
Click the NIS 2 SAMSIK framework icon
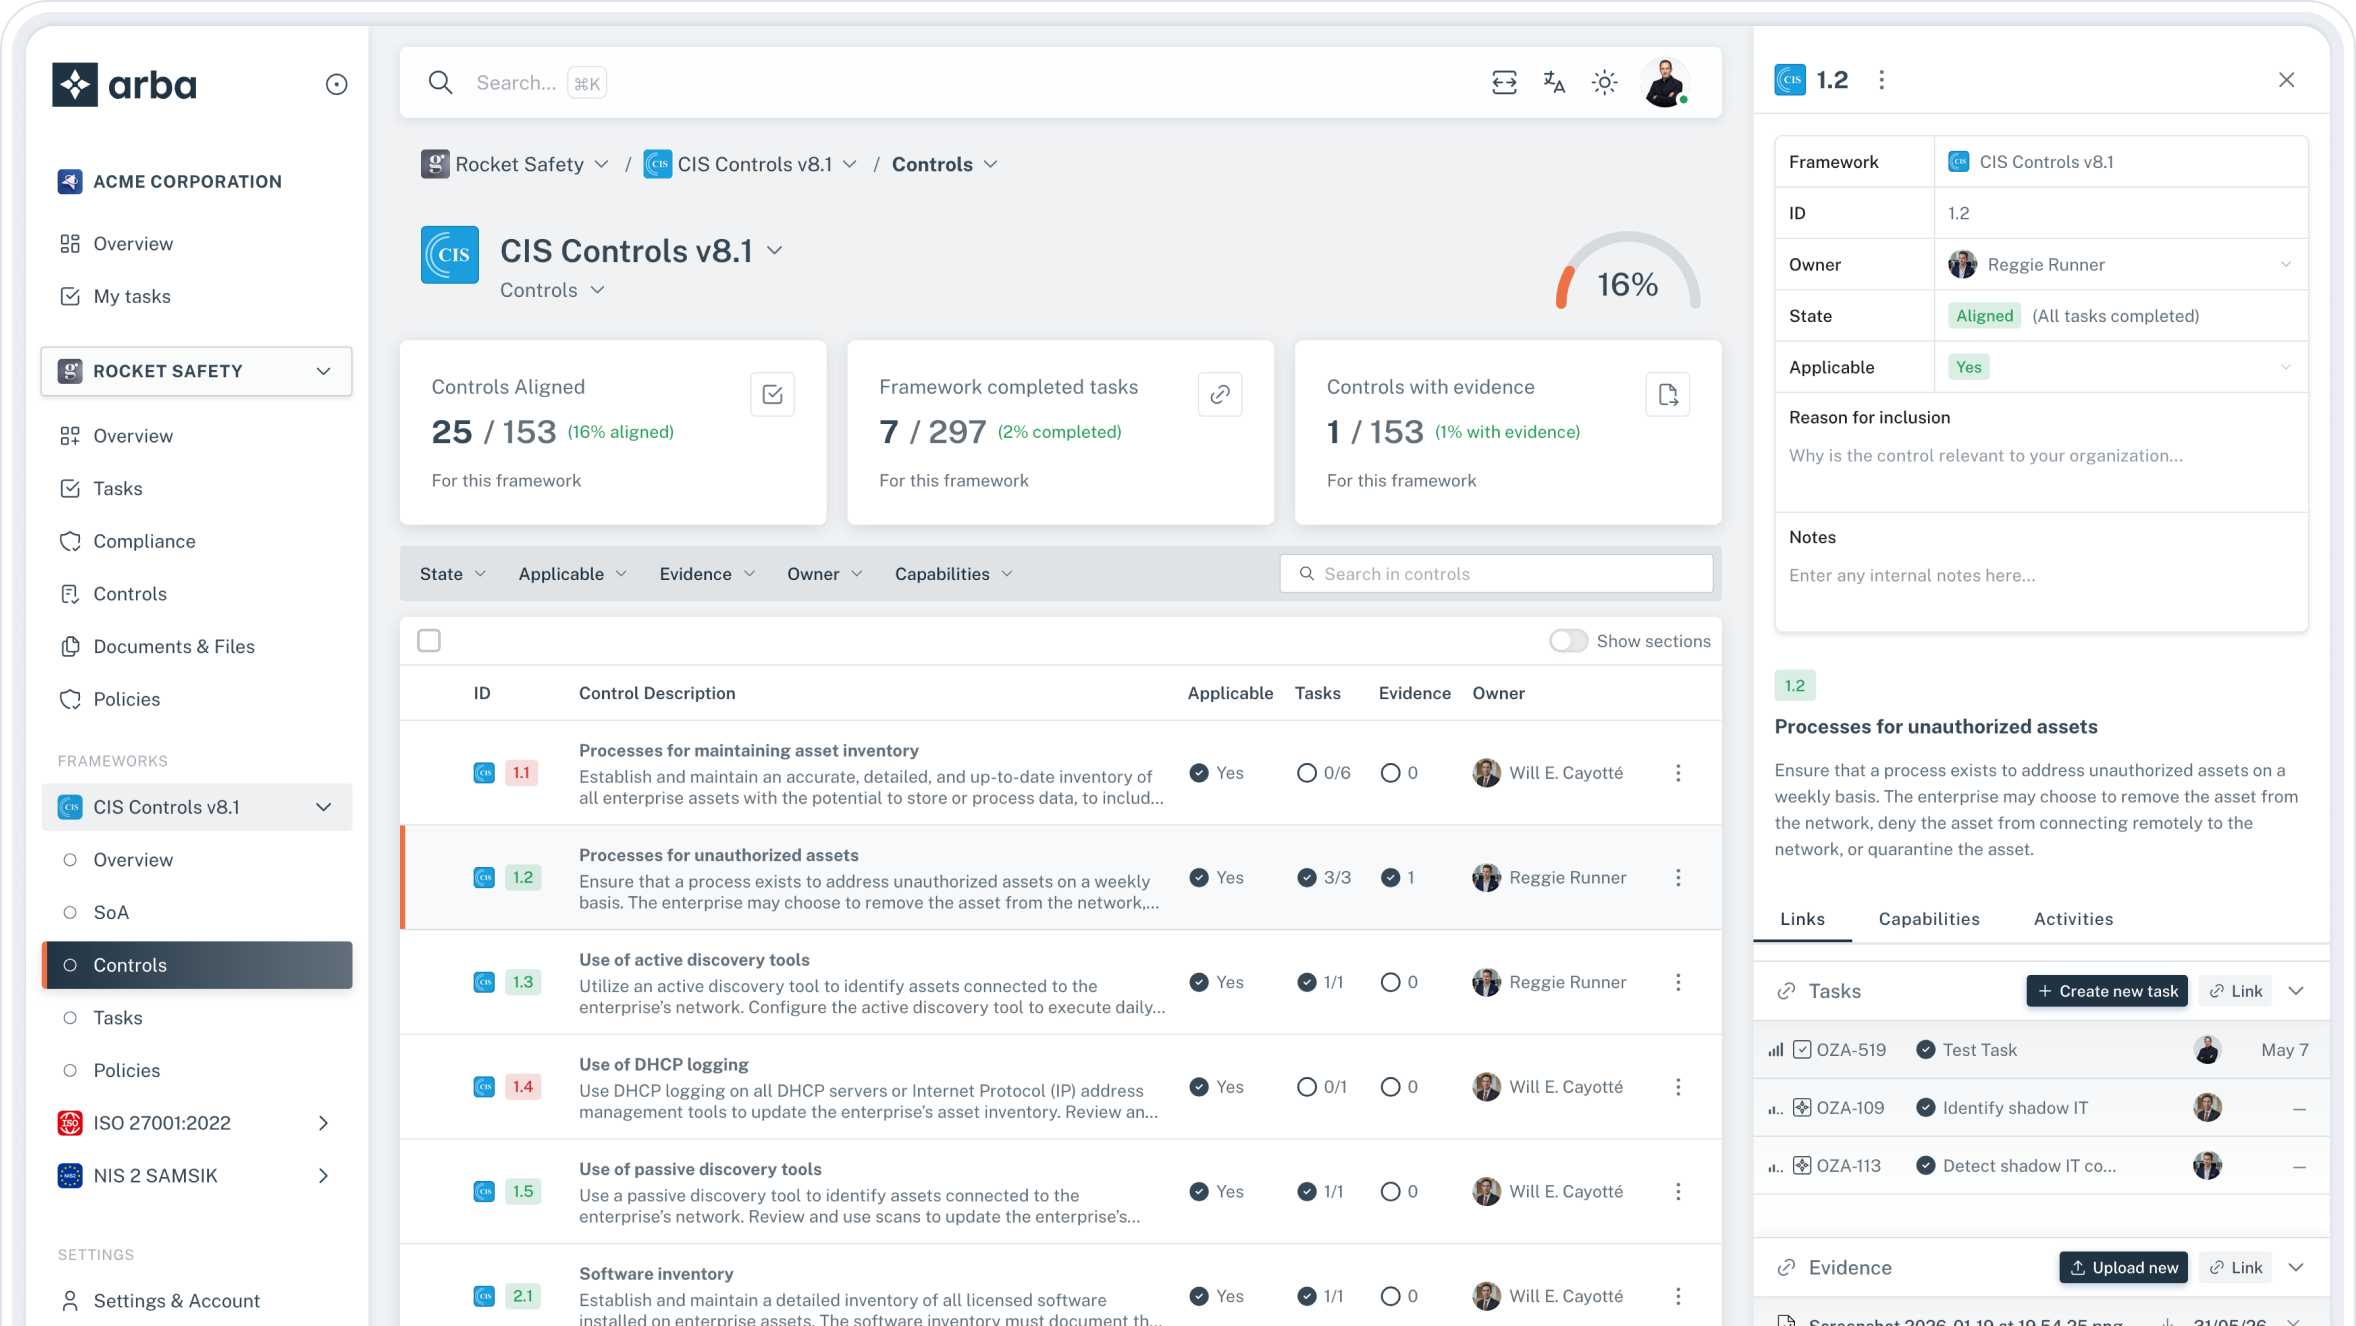pos(70,1176)
